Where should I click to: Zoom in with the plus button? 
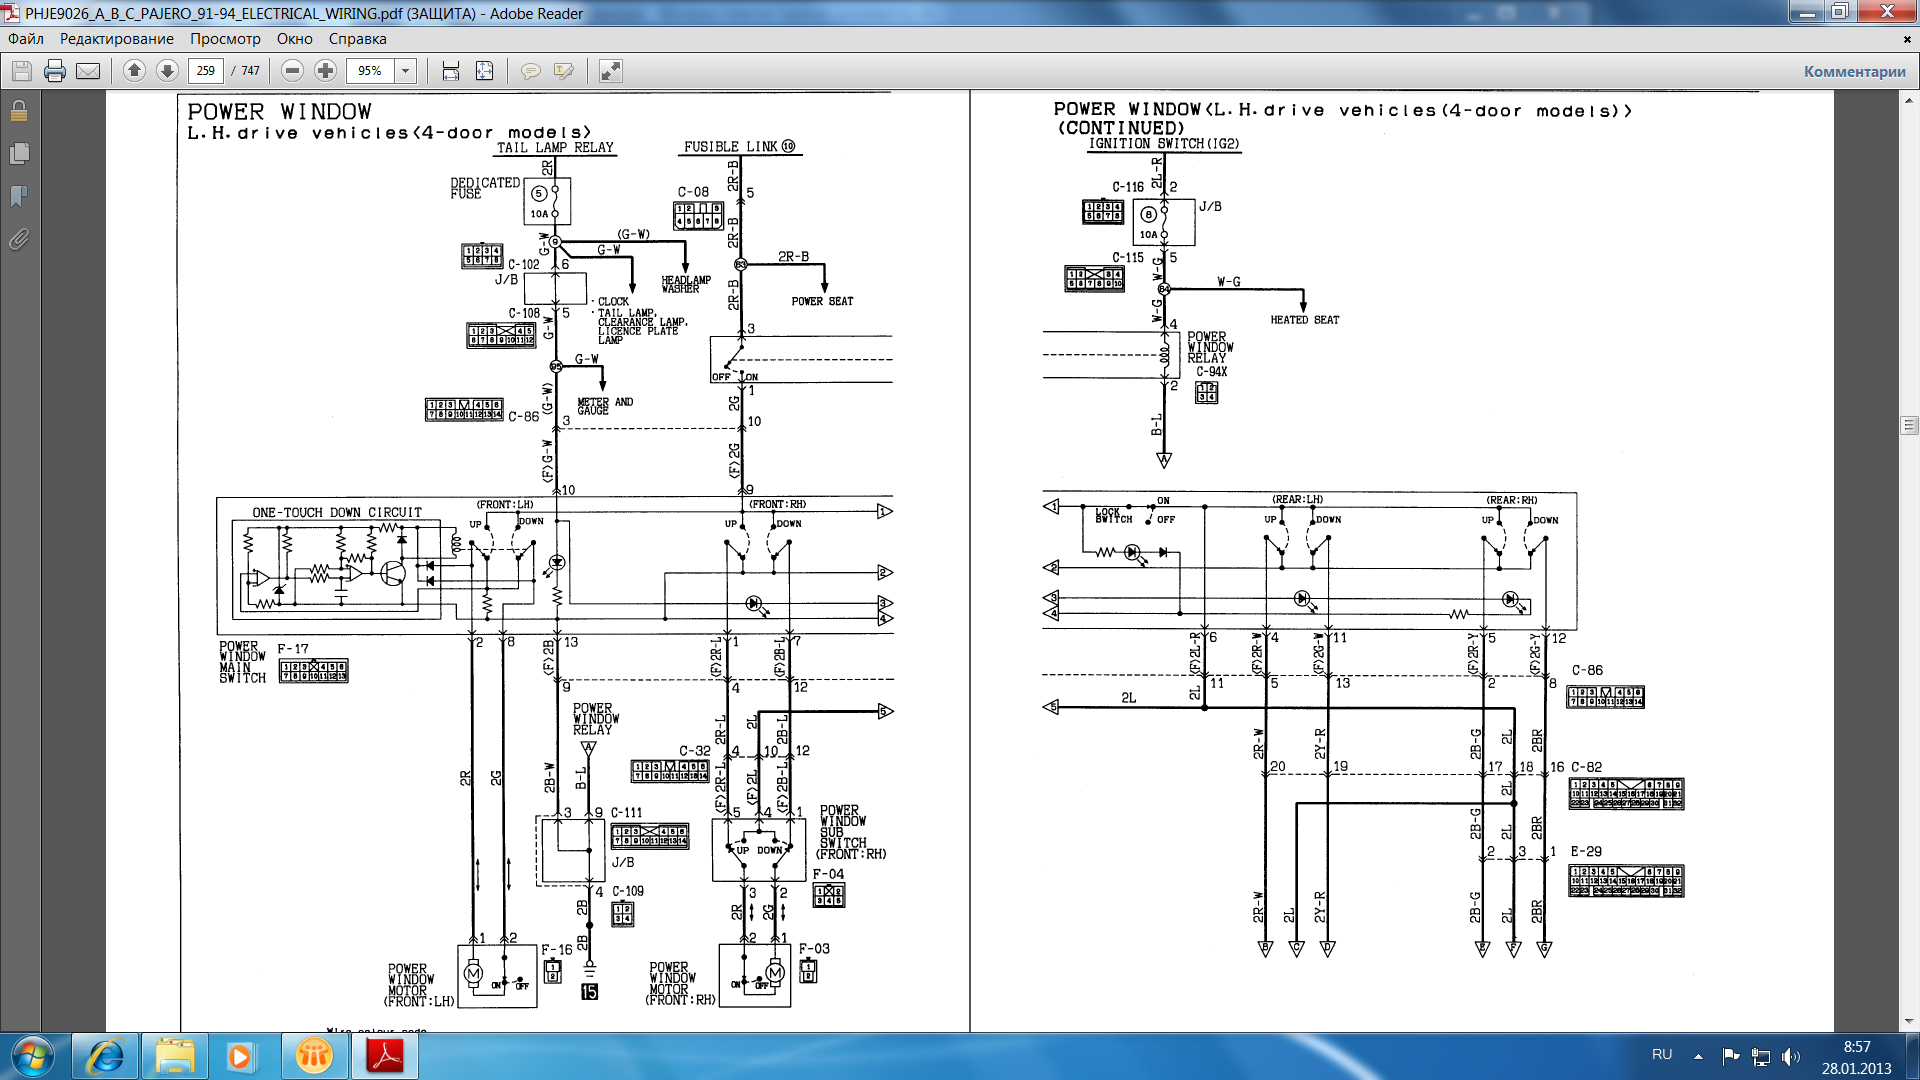(325, 71)
